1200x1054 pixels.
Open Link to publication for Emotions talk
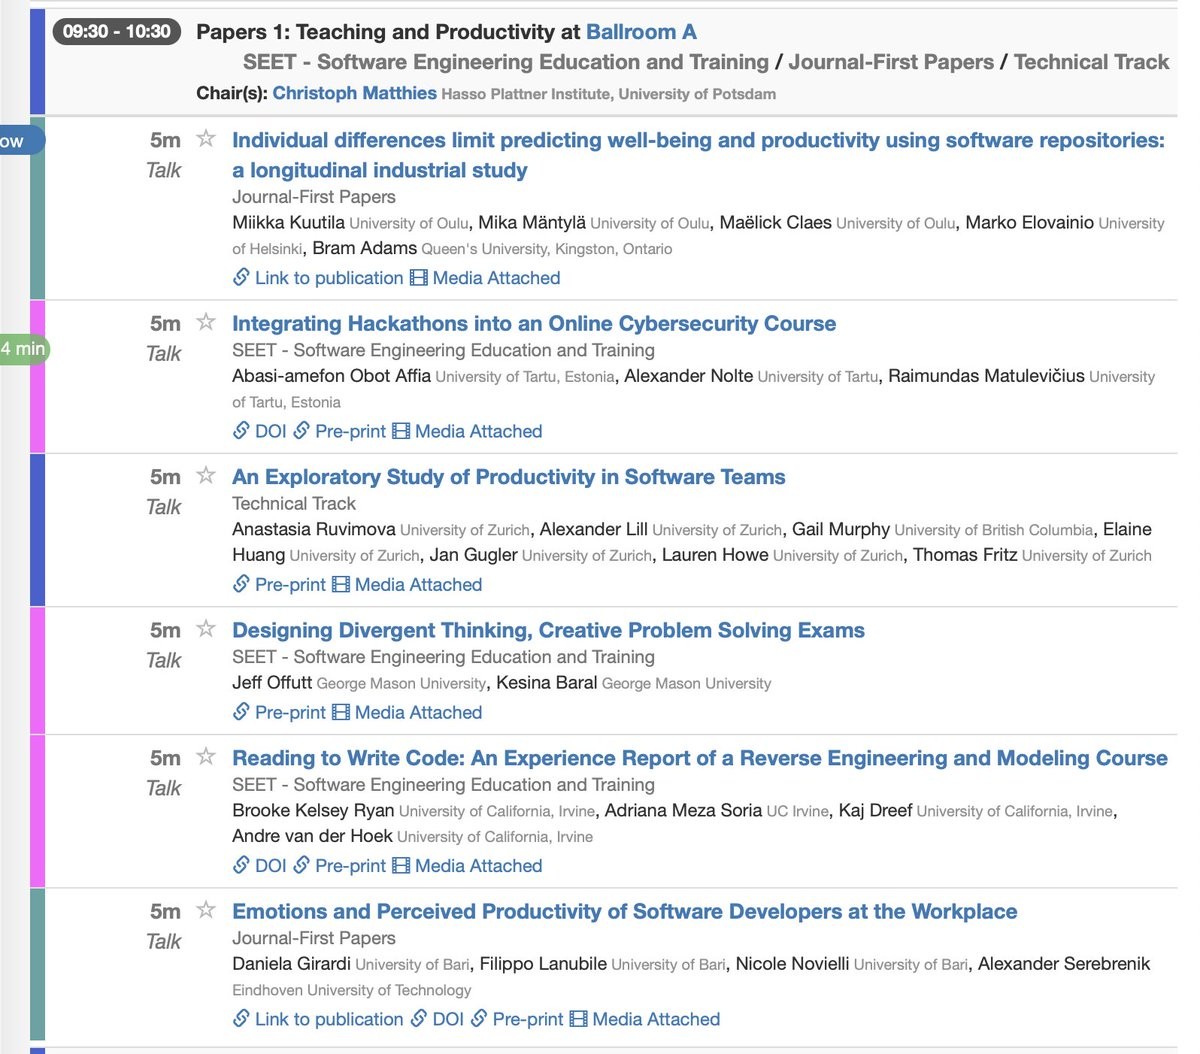318,1019
